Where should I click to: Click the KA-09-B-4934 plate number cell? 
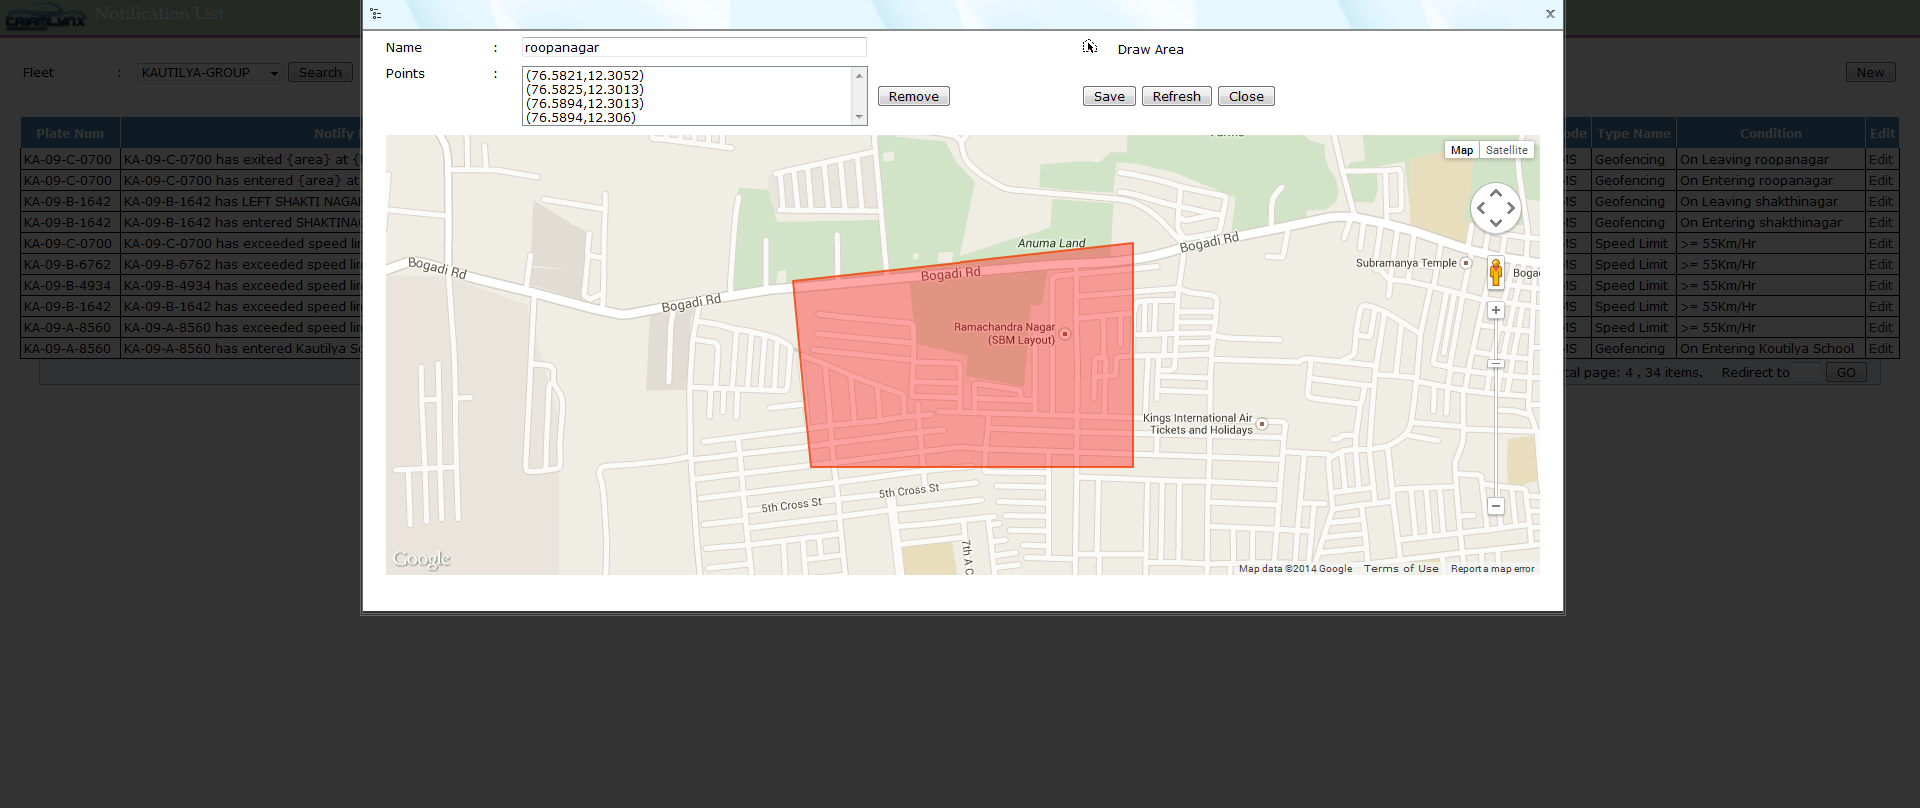pos(68,285)
